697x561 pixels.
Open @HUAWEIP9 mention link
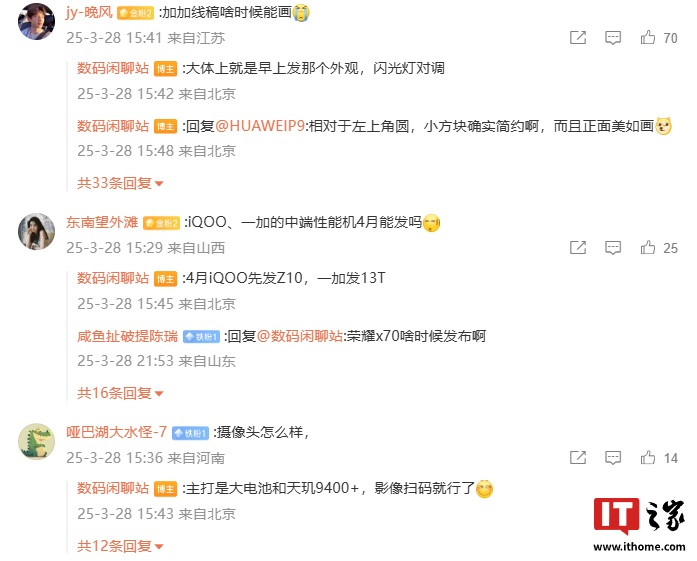point(260,126)
